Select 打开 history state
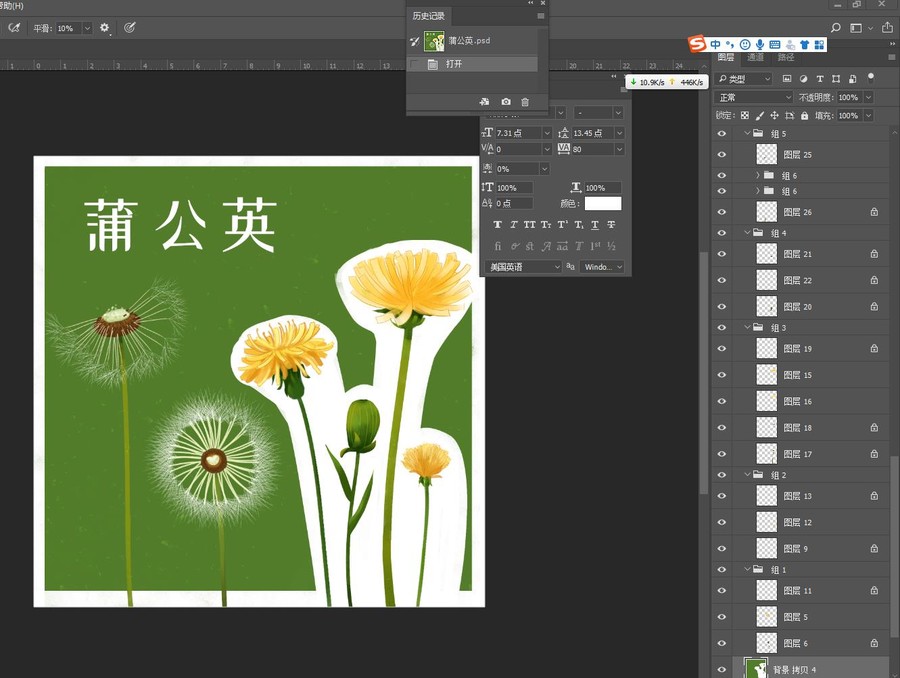The image size is (900, 678). point(472,64)
